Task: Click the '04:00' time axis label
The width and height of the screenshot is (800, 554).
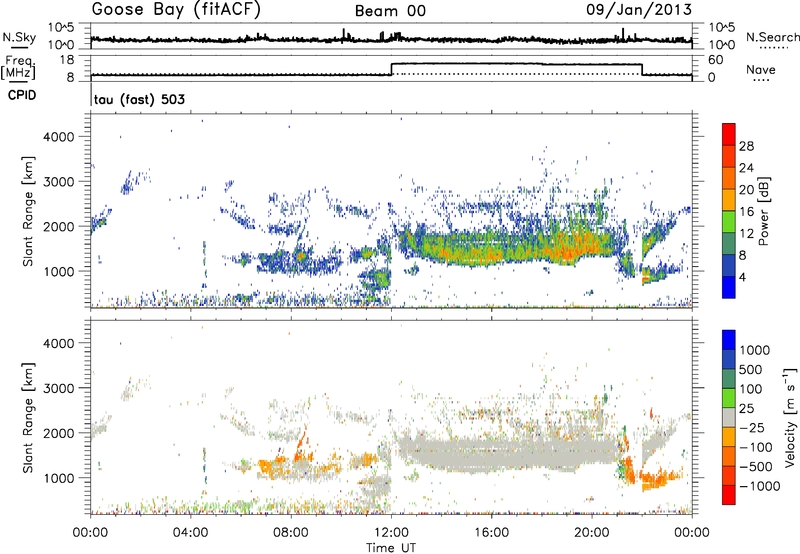Action: (190, 533)
